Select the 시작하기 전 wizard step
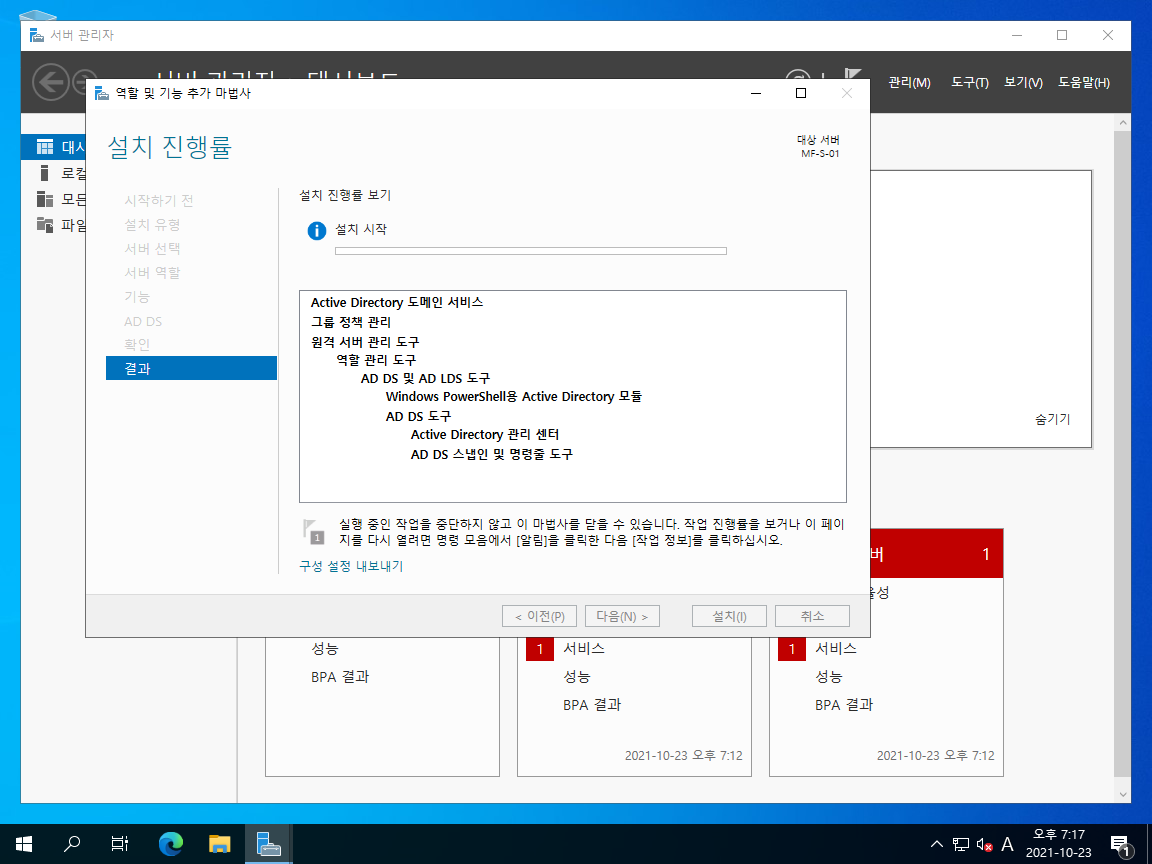 [159, 200]
